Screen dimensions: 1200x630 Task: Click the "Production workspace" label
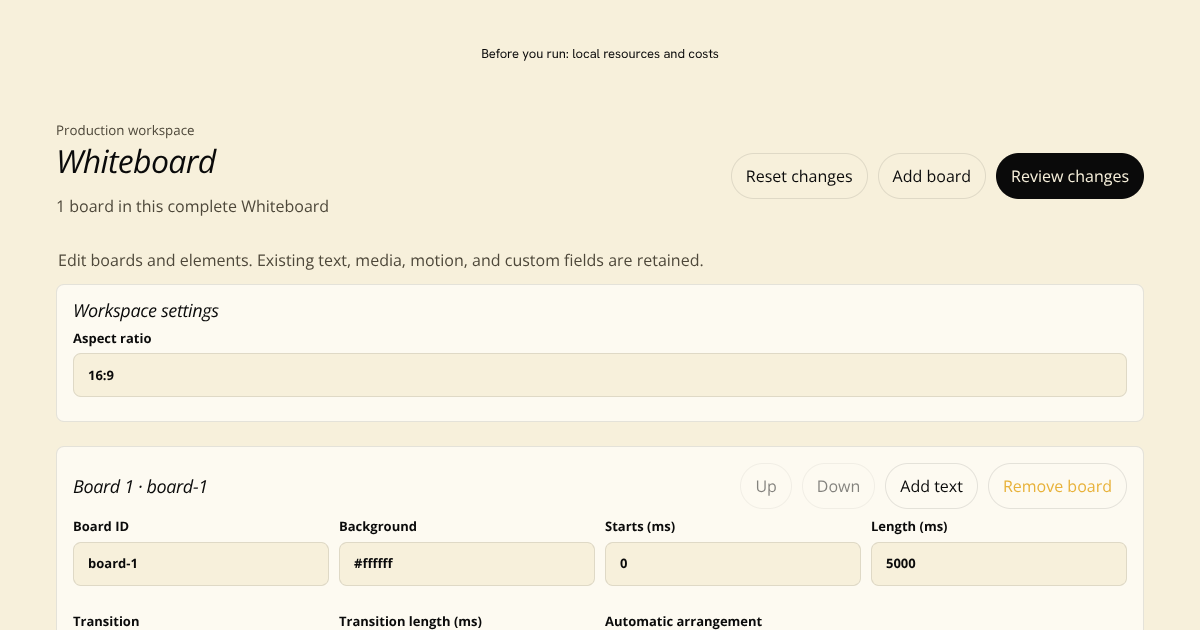(x=125, y=130)
